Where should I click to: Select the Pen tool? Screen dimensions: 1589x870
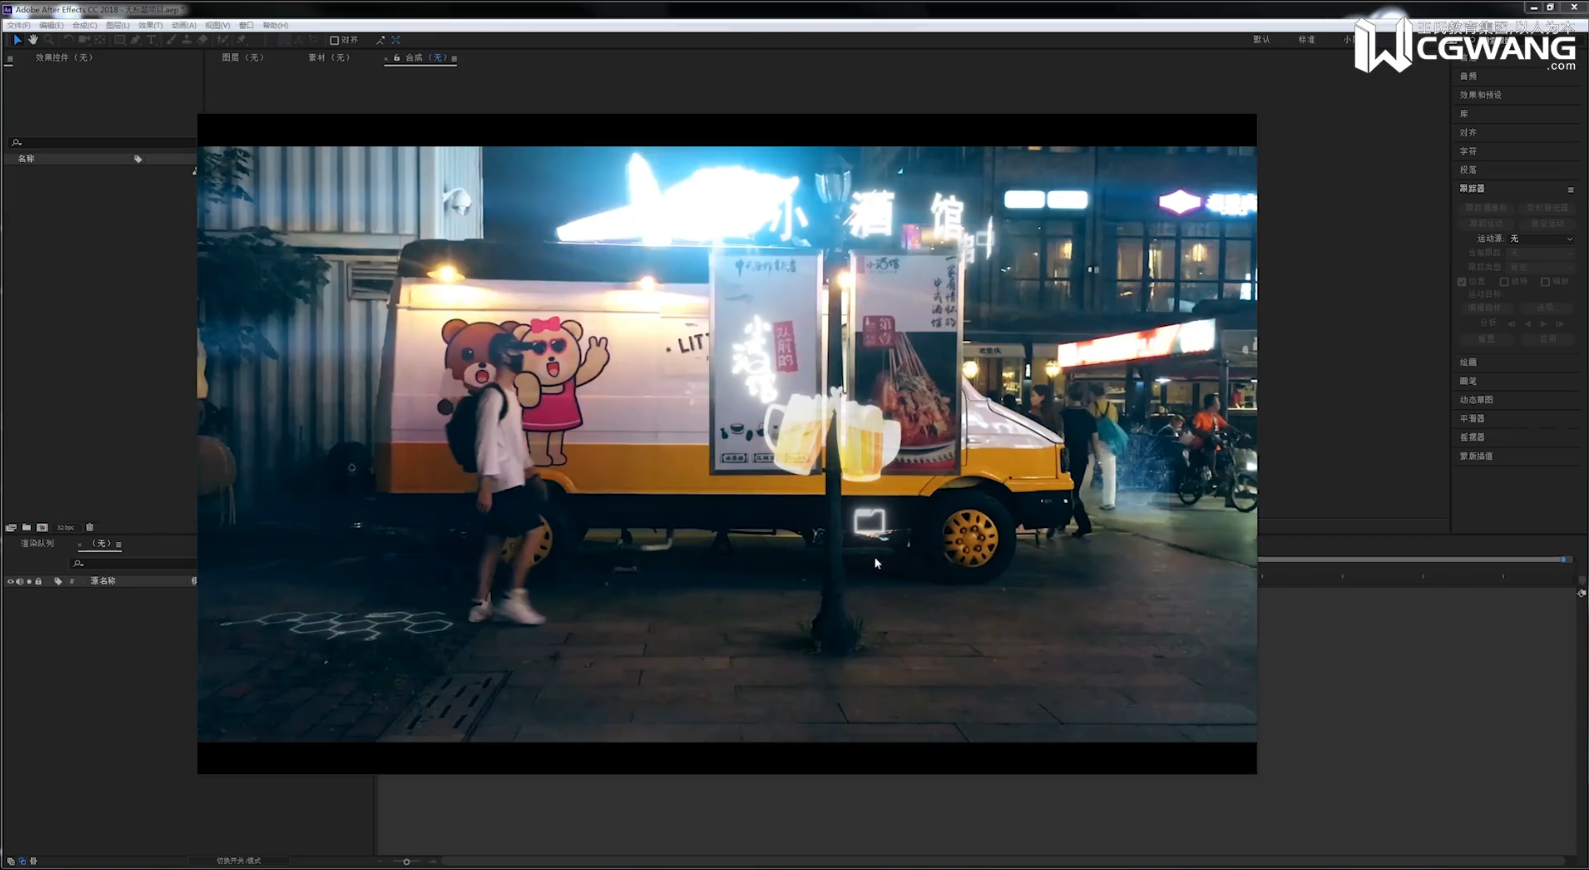(135, 40)
